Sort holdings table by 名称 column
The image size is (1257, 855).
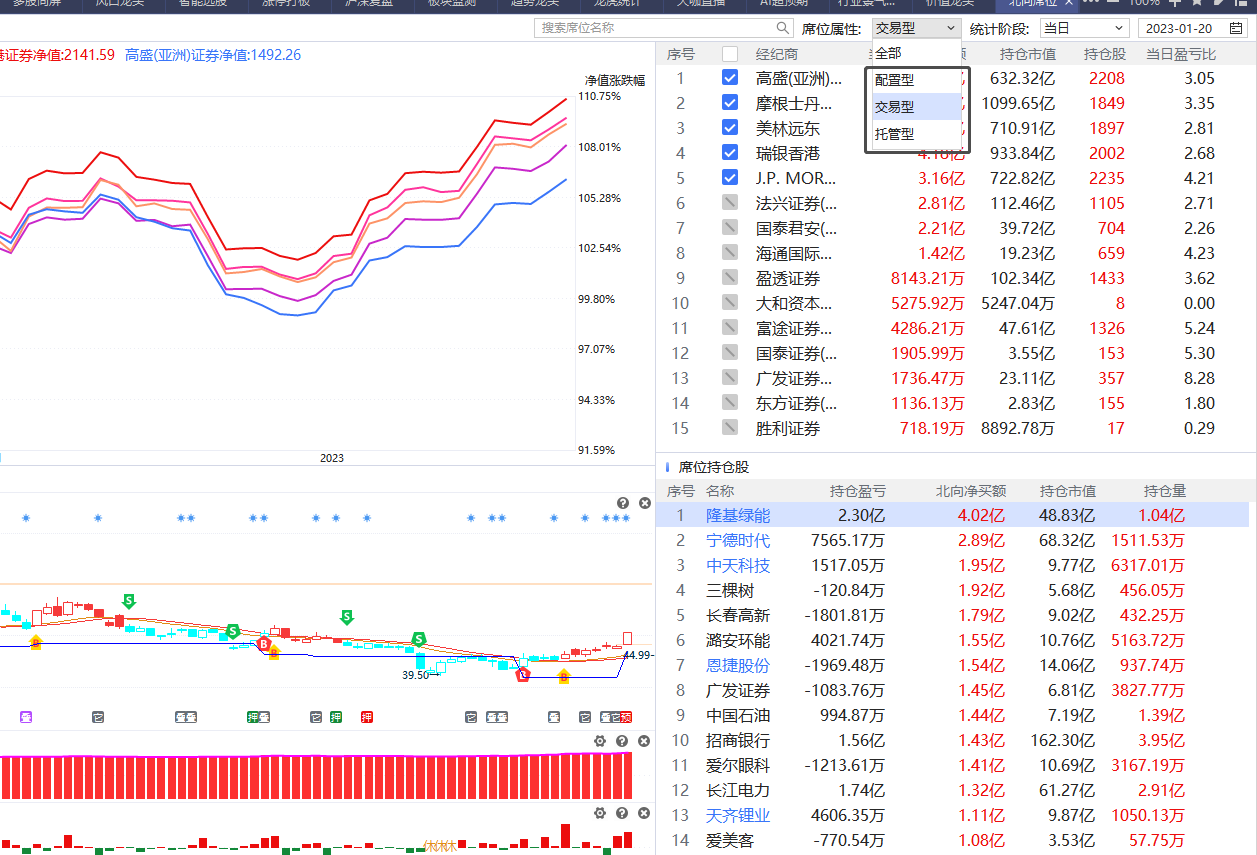click(720, 491)
